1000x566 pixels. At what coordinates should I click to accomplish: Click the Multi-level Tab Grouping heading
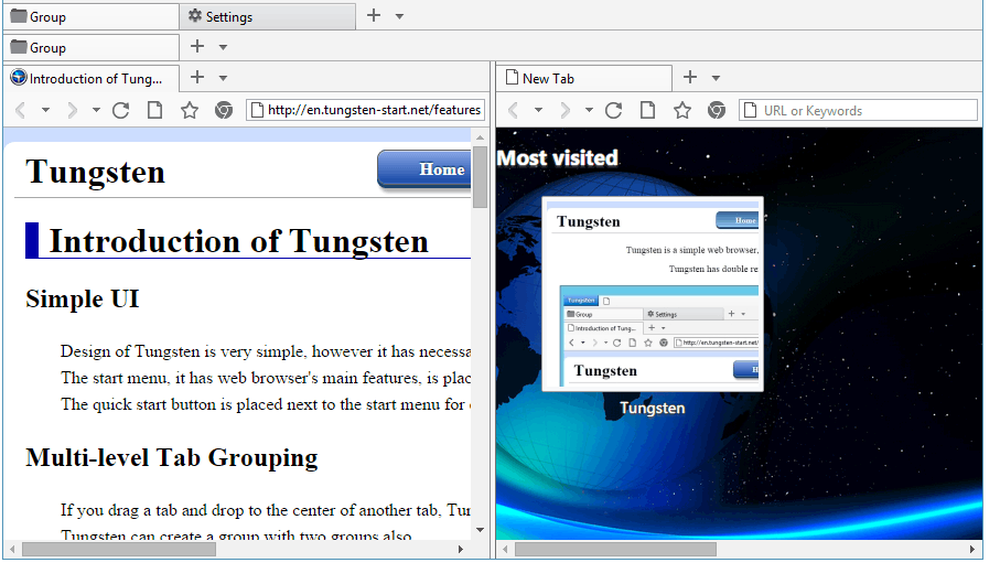click(172, 459)
